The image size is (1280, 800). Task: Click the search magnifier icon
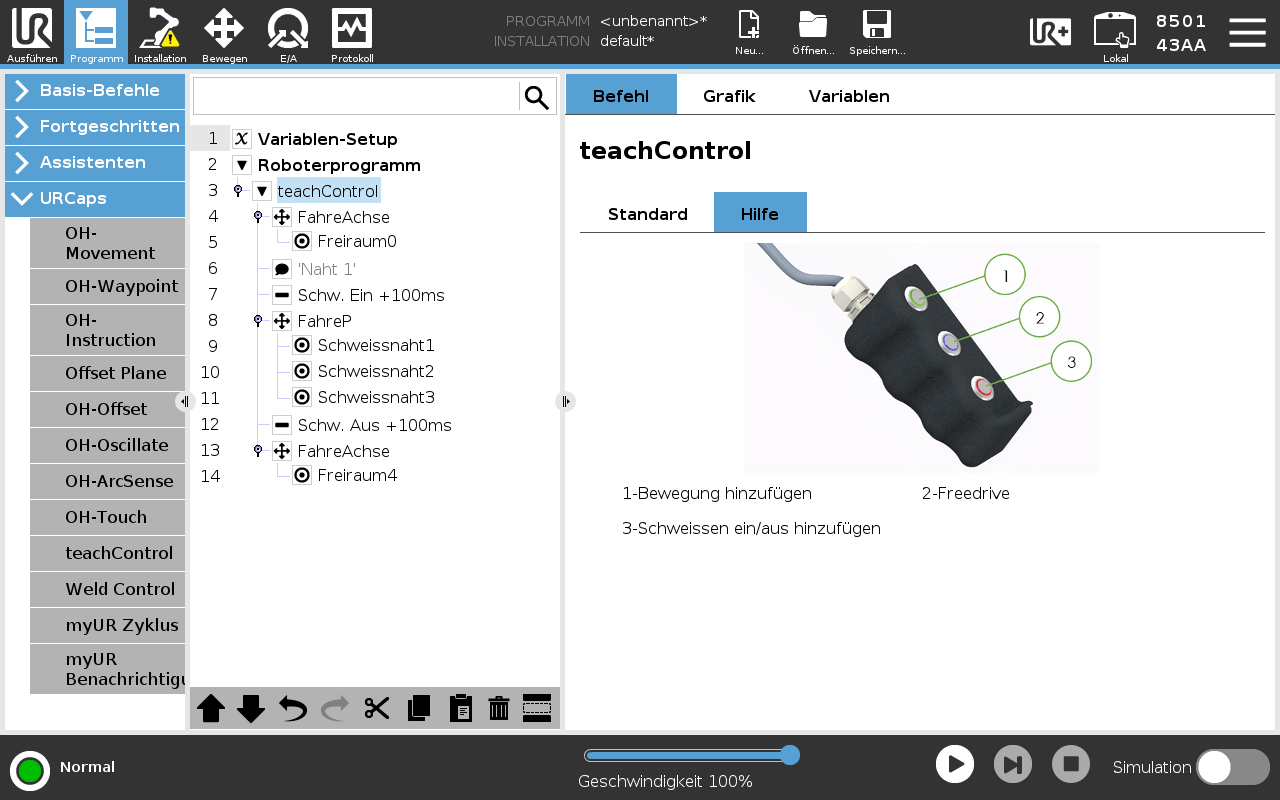(537, 97)
